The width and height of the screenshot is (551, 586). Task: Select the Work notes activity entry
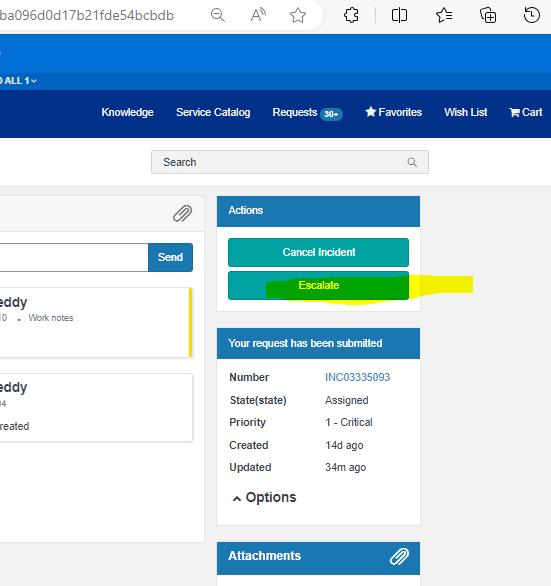pyautogui.click(x=96, y=323)
